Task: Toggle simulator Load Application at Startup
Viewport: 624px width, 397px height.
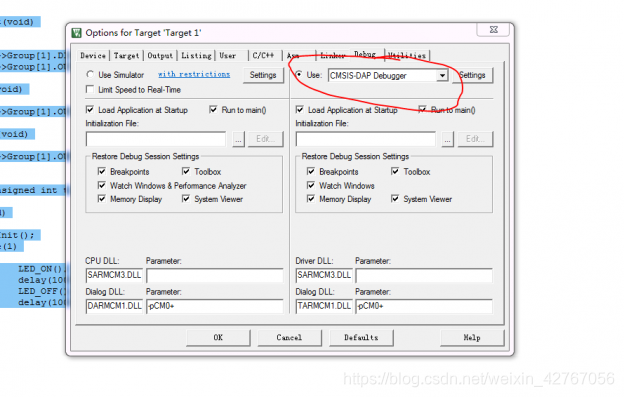Action: [x=90, y=110]
